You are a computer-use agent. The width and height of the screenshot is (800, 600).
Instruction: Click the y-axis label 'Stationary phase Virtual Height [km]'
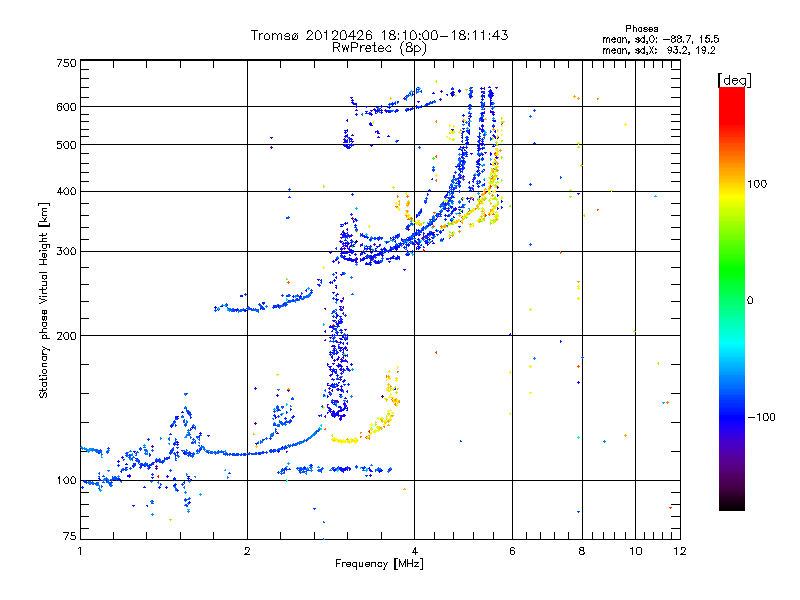(43, 301)
